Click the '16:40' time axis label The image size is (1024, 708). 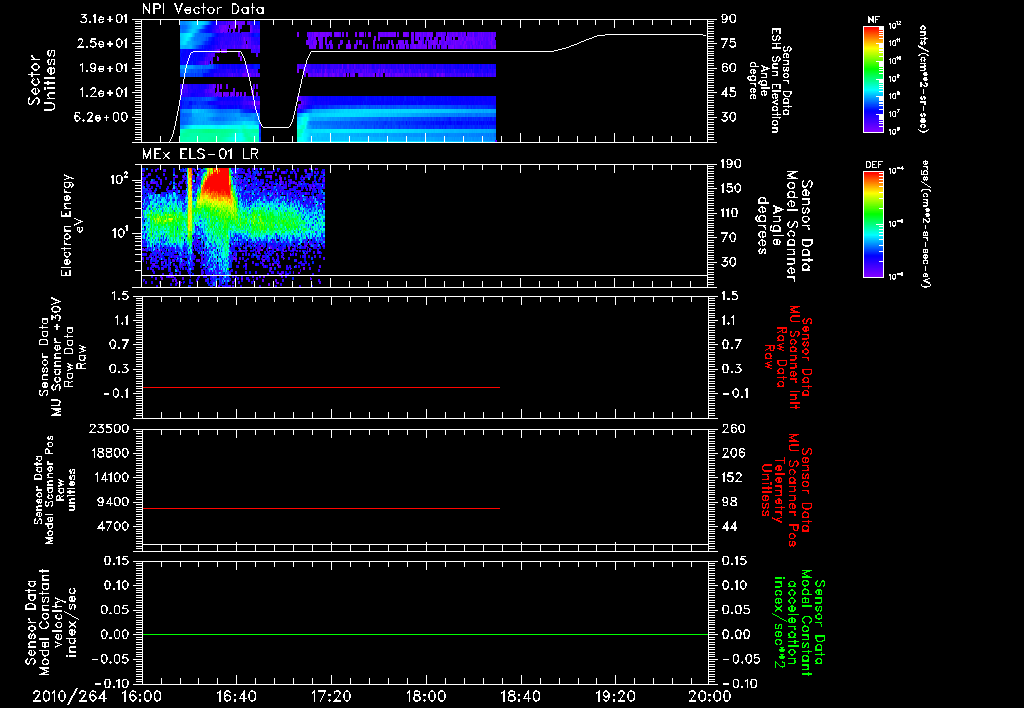pos(236,696)
